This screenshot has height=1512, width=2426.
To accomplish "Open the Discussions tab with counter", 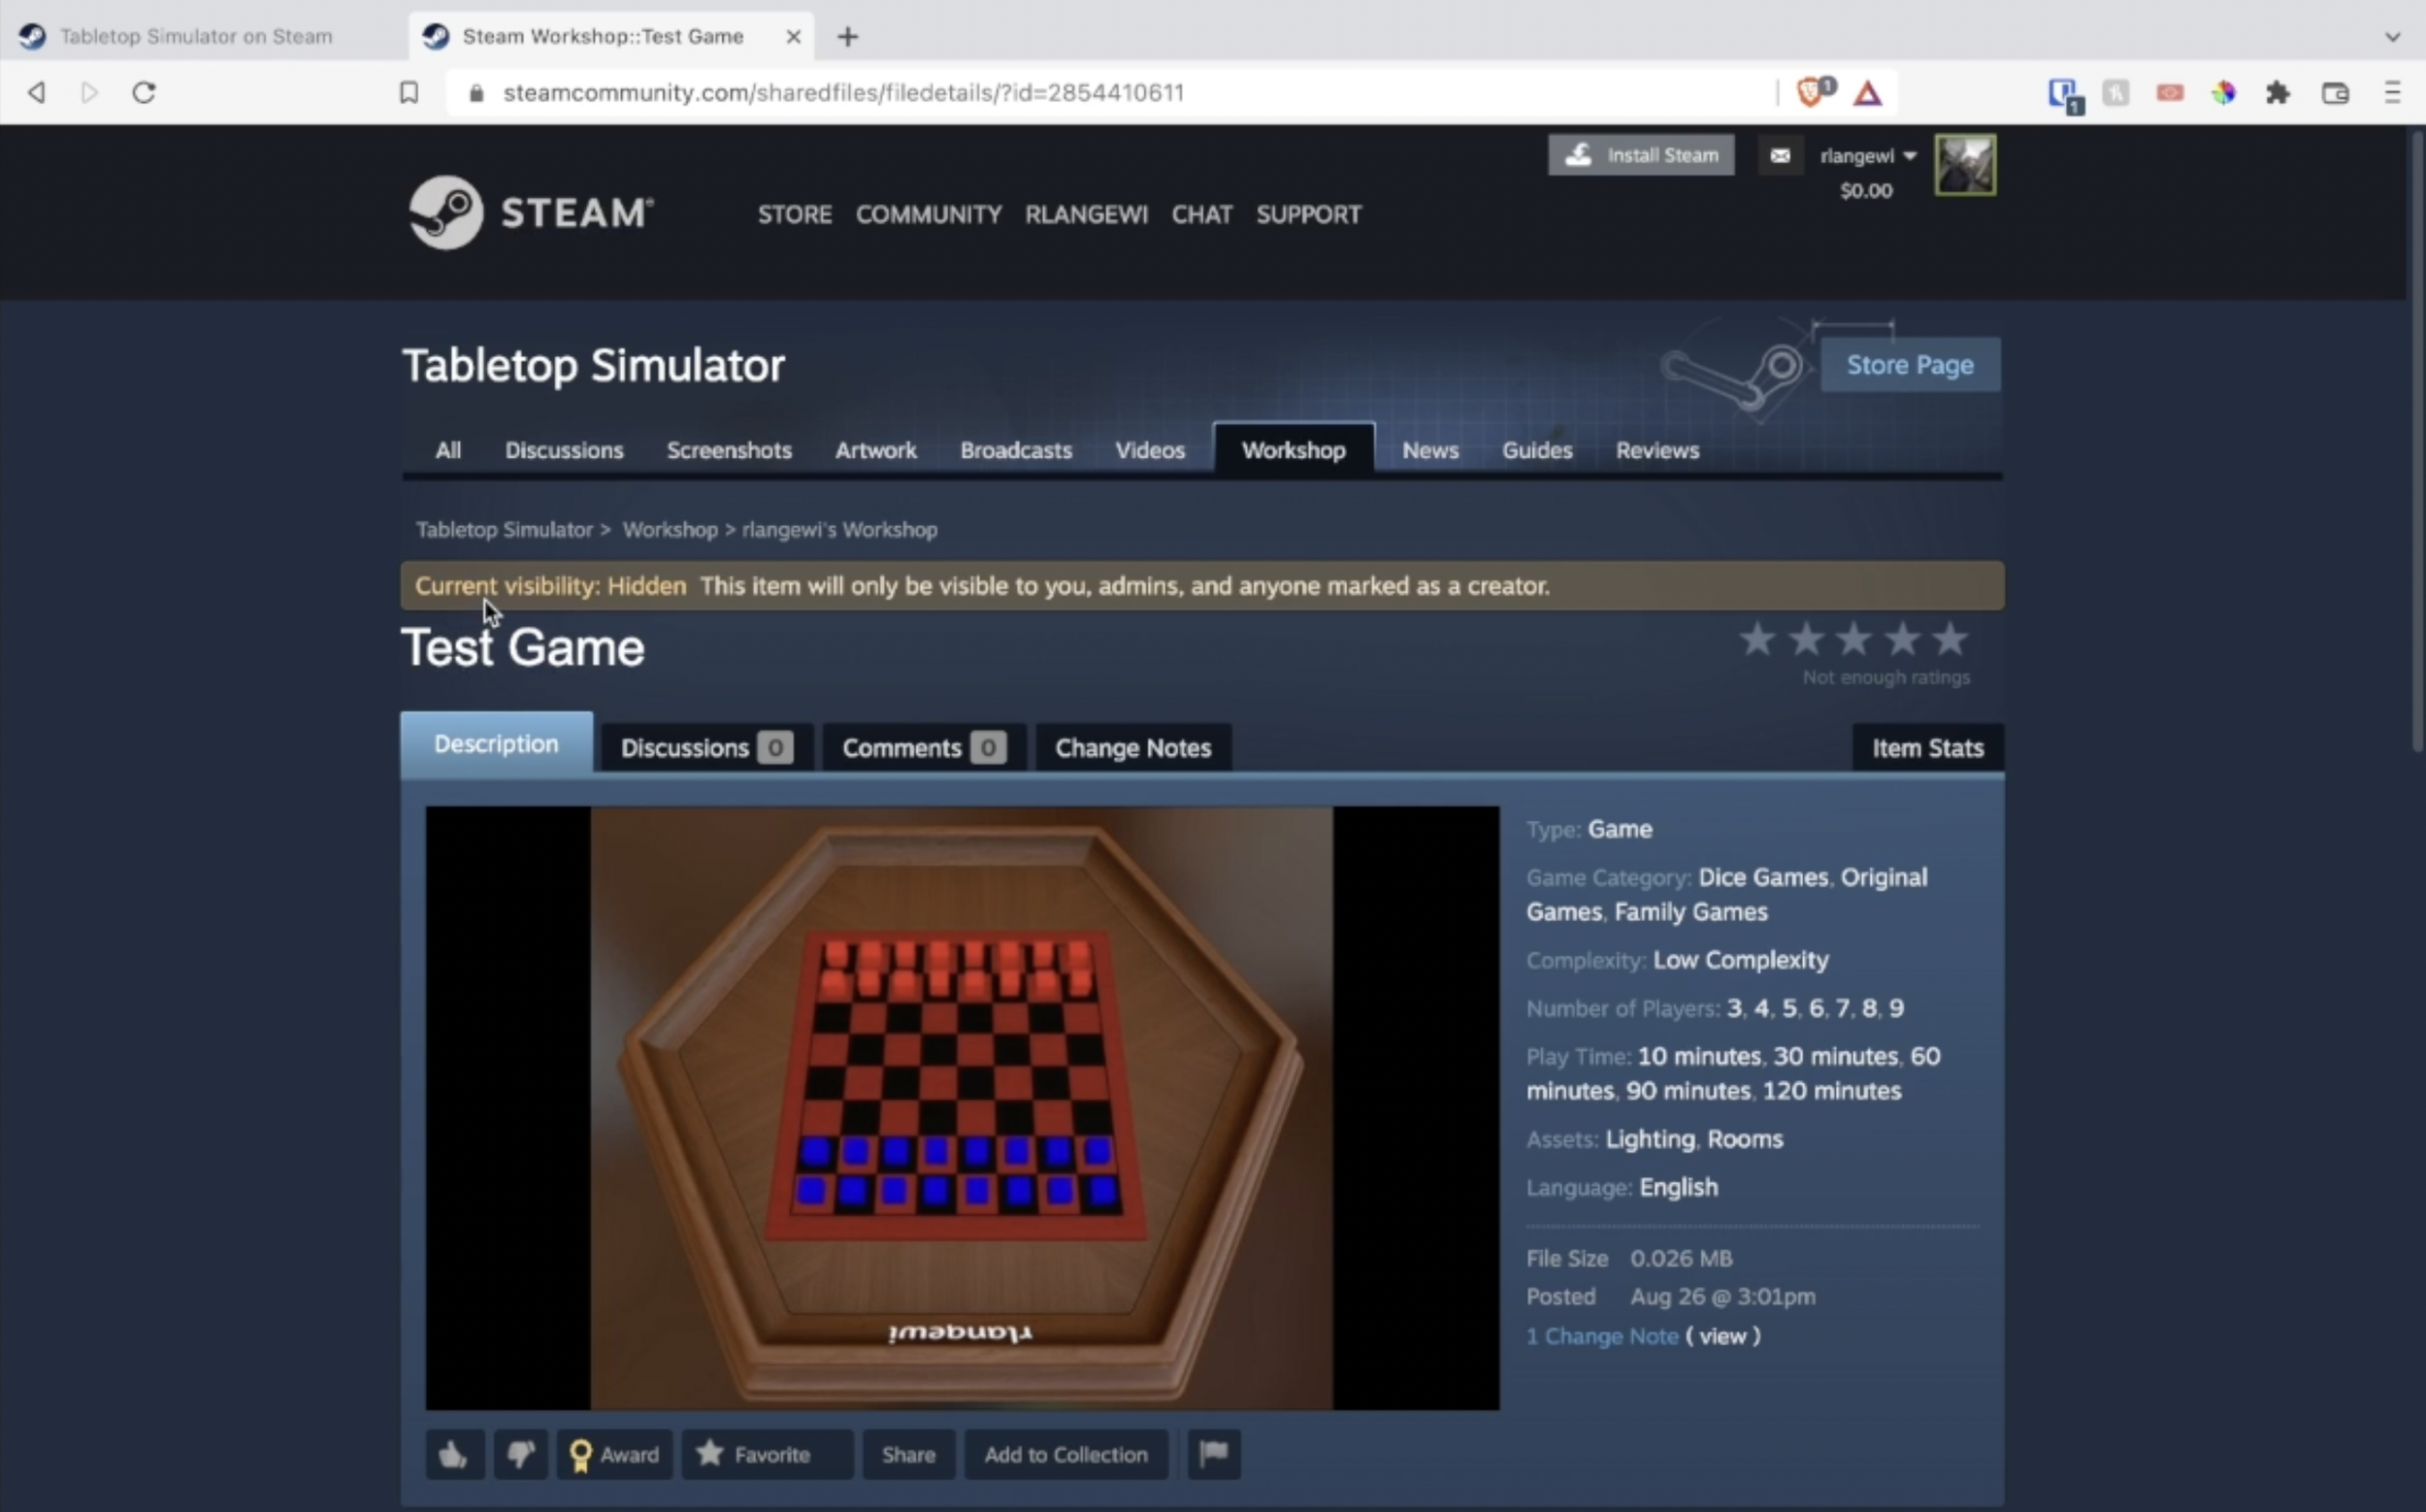I will click(x=705, y=745).
